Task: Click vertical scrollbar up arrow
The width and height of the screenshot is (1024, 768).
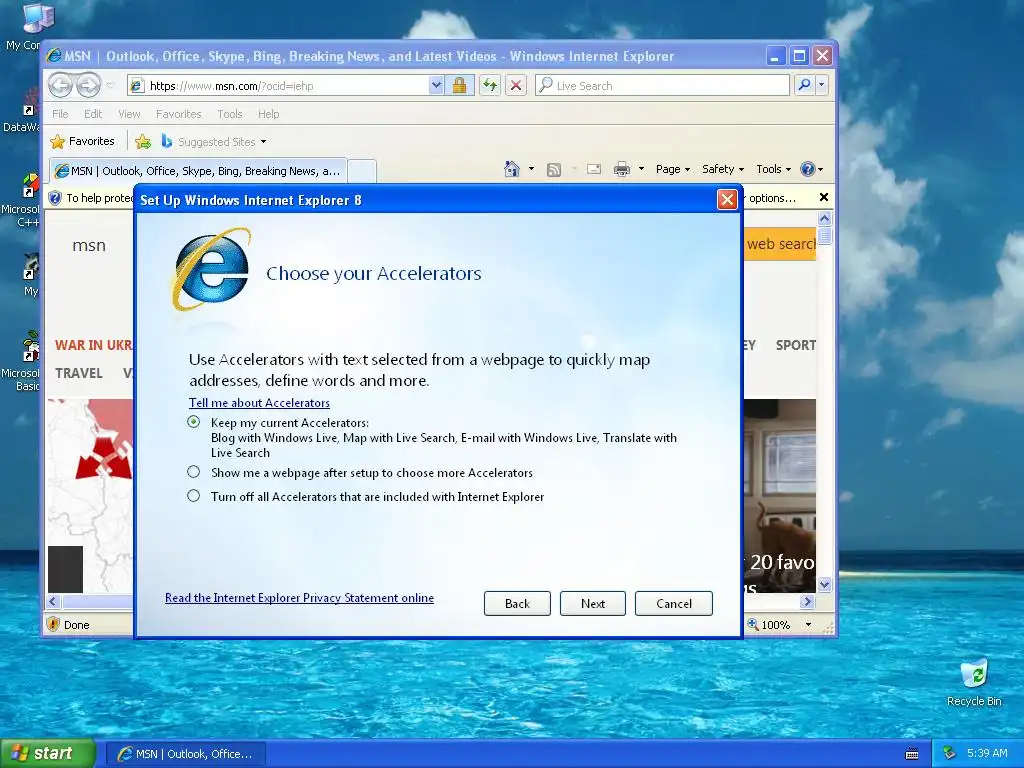Action: coord(824,218)
